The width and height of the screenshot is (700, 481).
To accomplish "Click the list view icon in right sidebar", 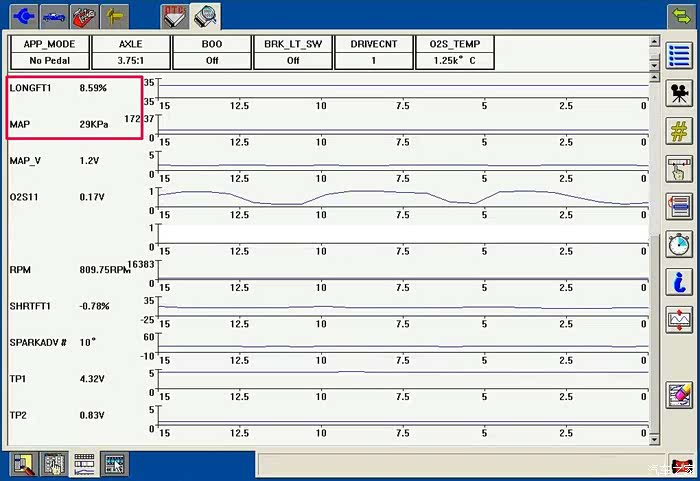I will (680, 56).
